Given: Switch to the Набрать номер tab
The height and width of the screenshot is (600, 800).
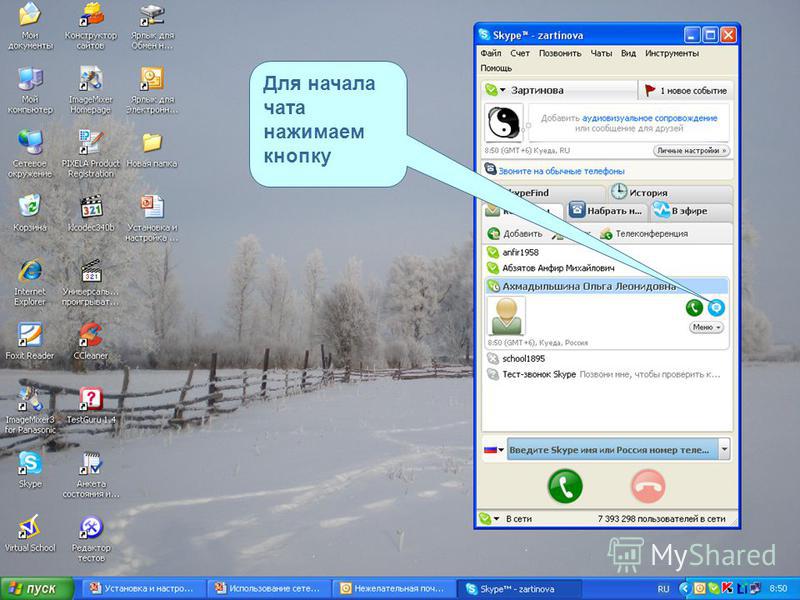Looking at the screenshot, I should [606, 211].
